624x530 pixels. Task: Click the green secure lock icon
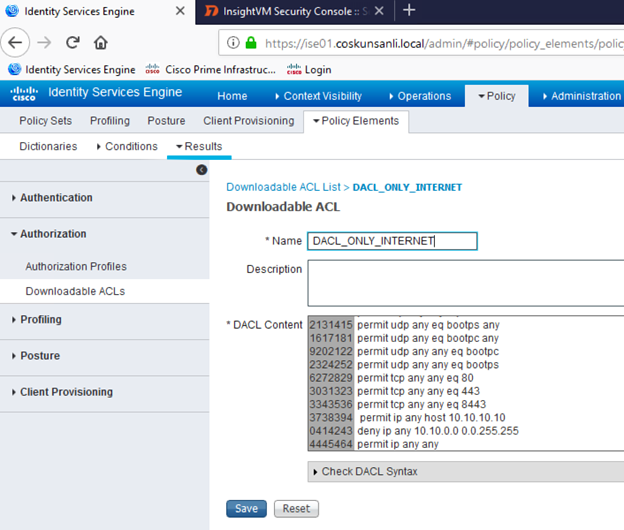pyautogui.click(x=251, y=42)
